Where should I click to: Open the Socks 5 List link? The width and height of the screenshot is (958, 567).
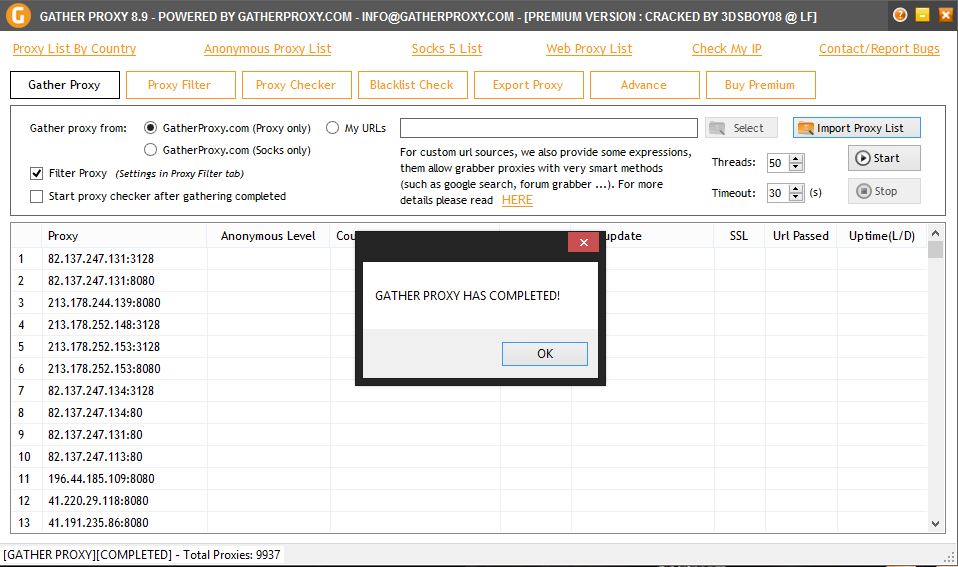coord(447,49)
